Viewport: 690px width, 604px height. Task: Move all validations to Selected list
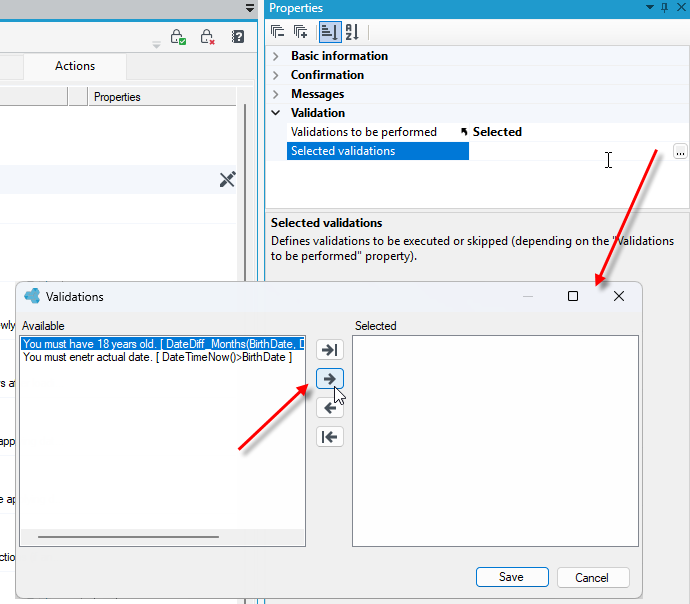(330, 350)
